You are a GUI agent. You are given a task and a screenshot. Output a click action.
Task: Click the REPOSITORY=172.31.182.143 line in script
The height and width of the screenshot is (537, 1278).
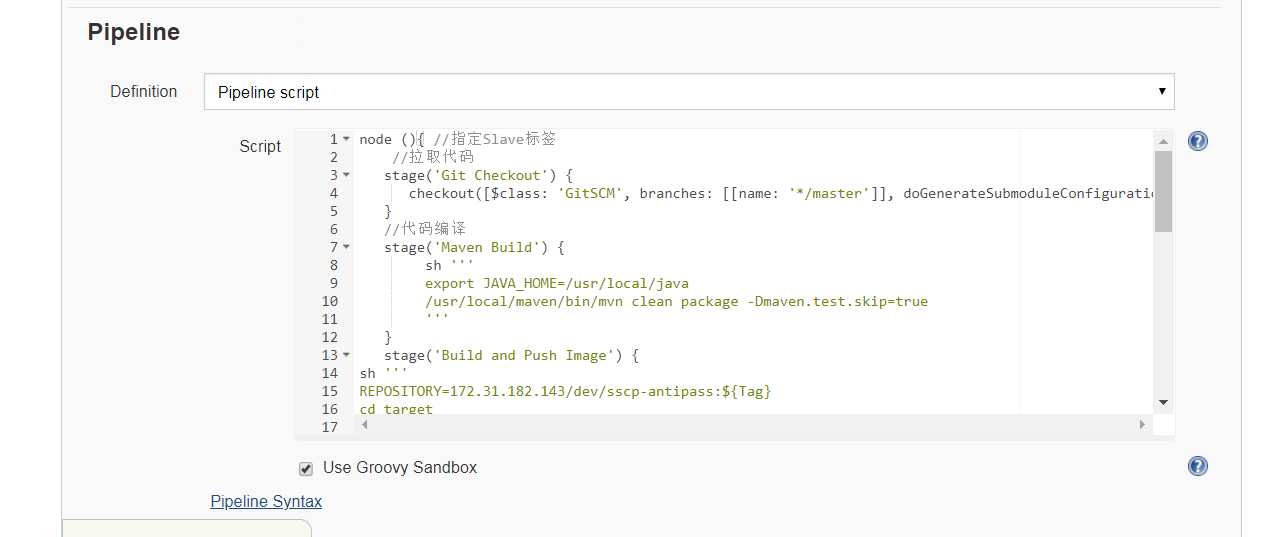click(566, 391)
